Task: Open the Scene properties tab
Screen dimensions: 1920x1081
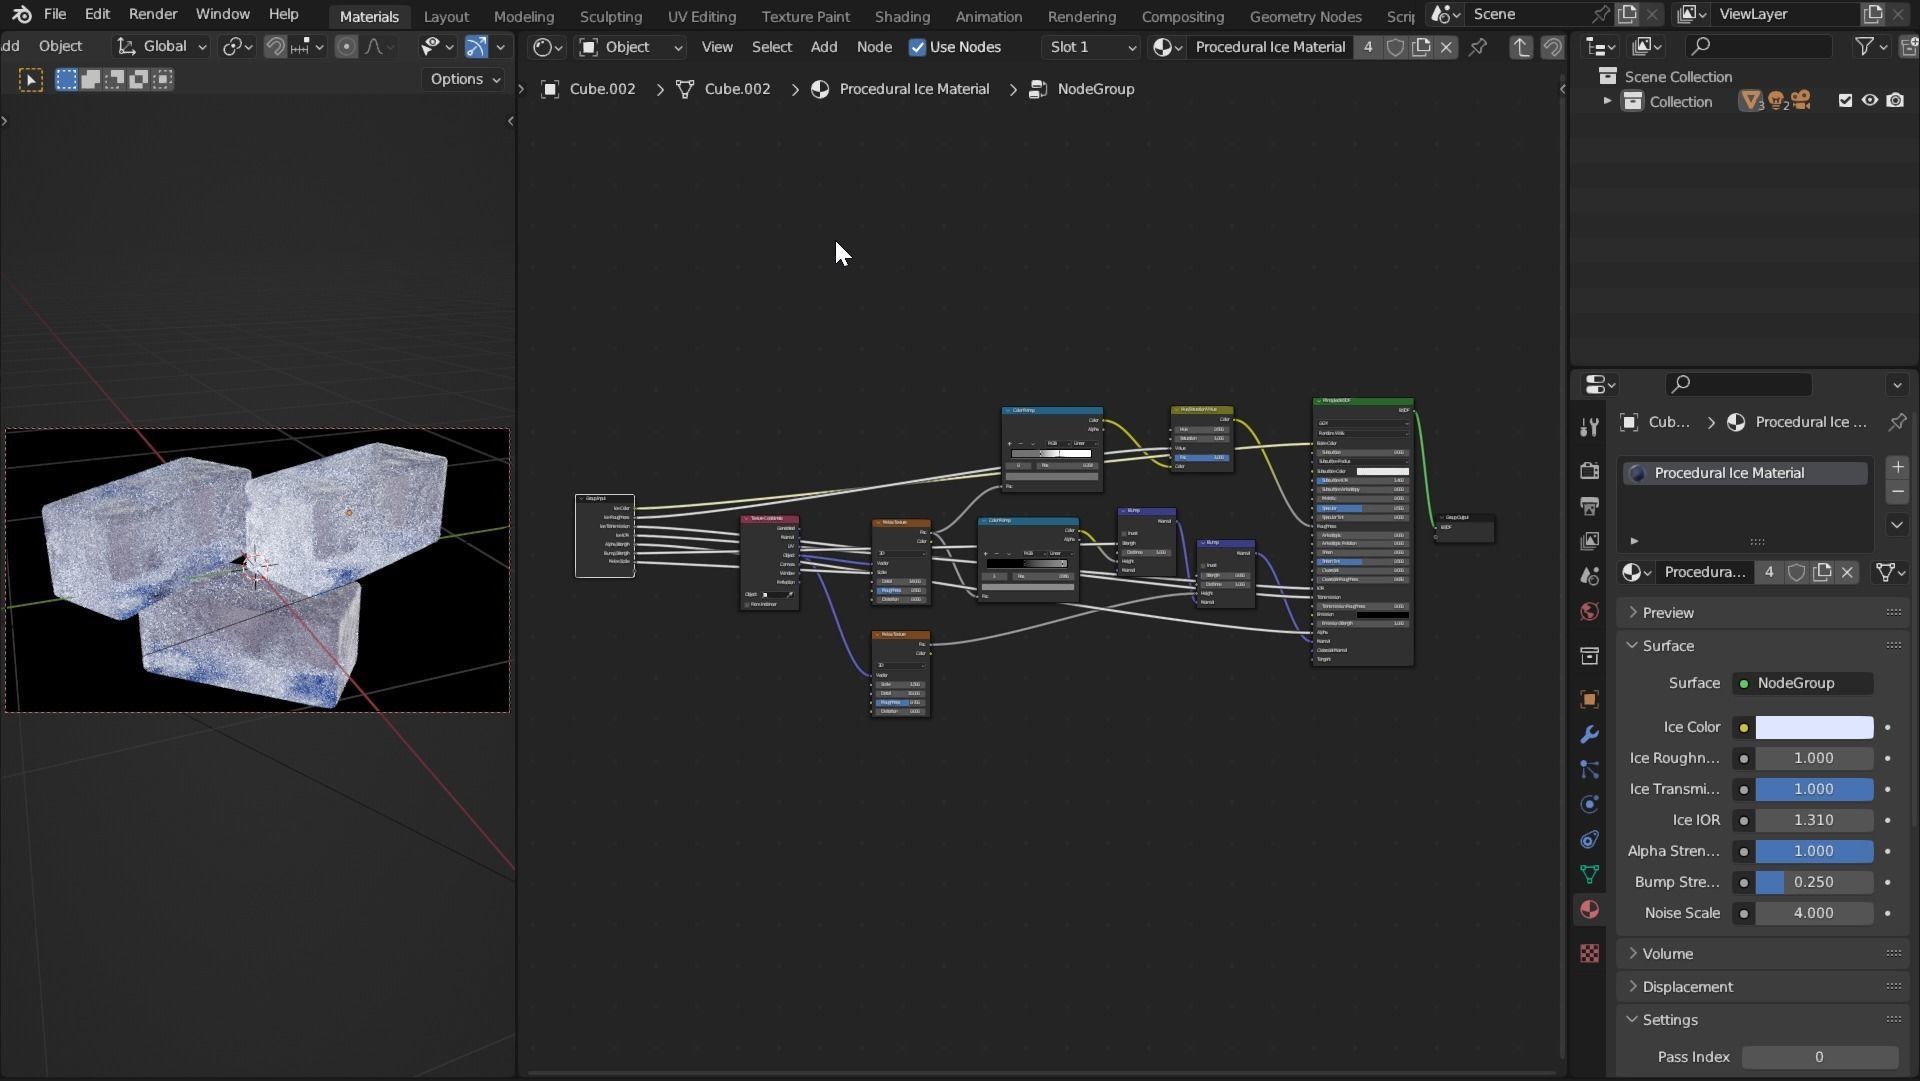Action: (x=1589, y=576)
